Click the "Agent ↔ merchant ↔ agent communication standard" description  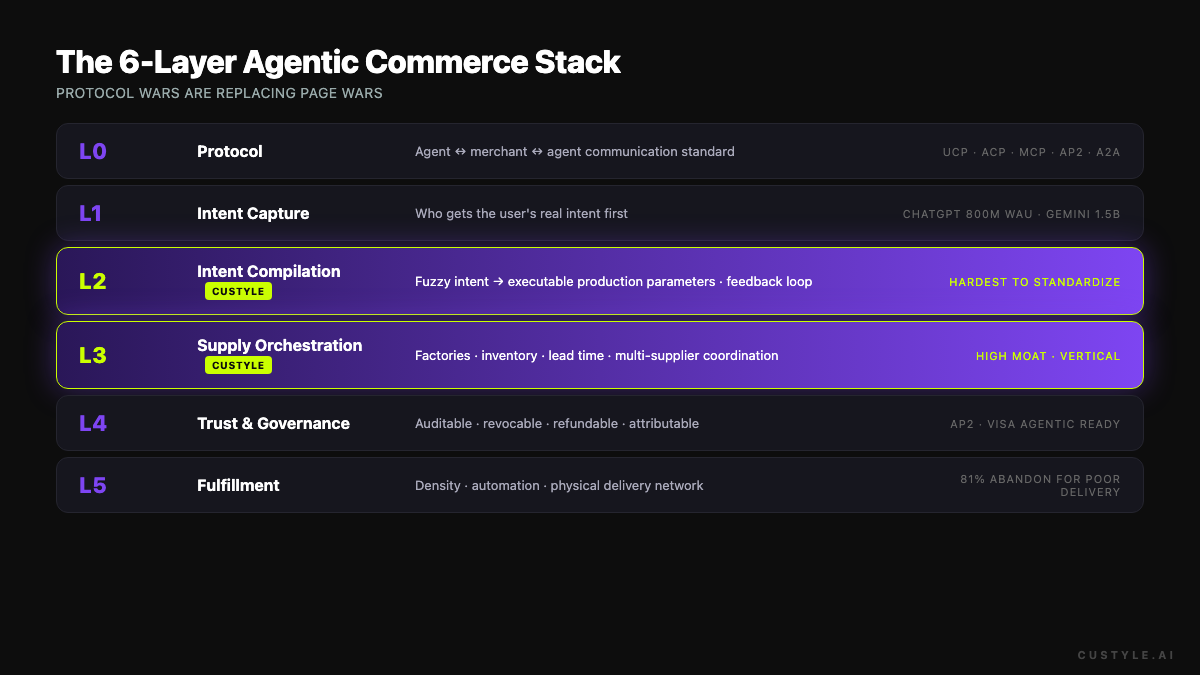575,152
